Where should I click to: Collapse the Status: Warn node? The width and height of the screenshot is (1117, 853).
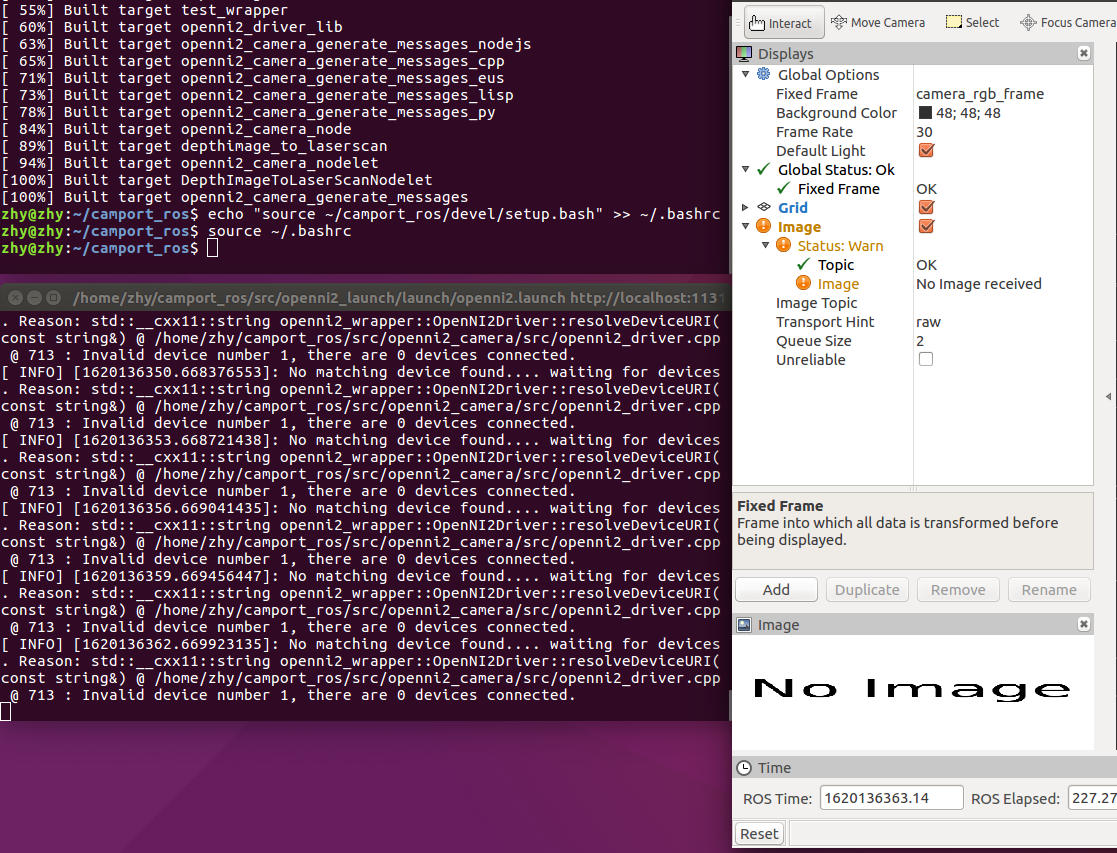pos(765,245)
